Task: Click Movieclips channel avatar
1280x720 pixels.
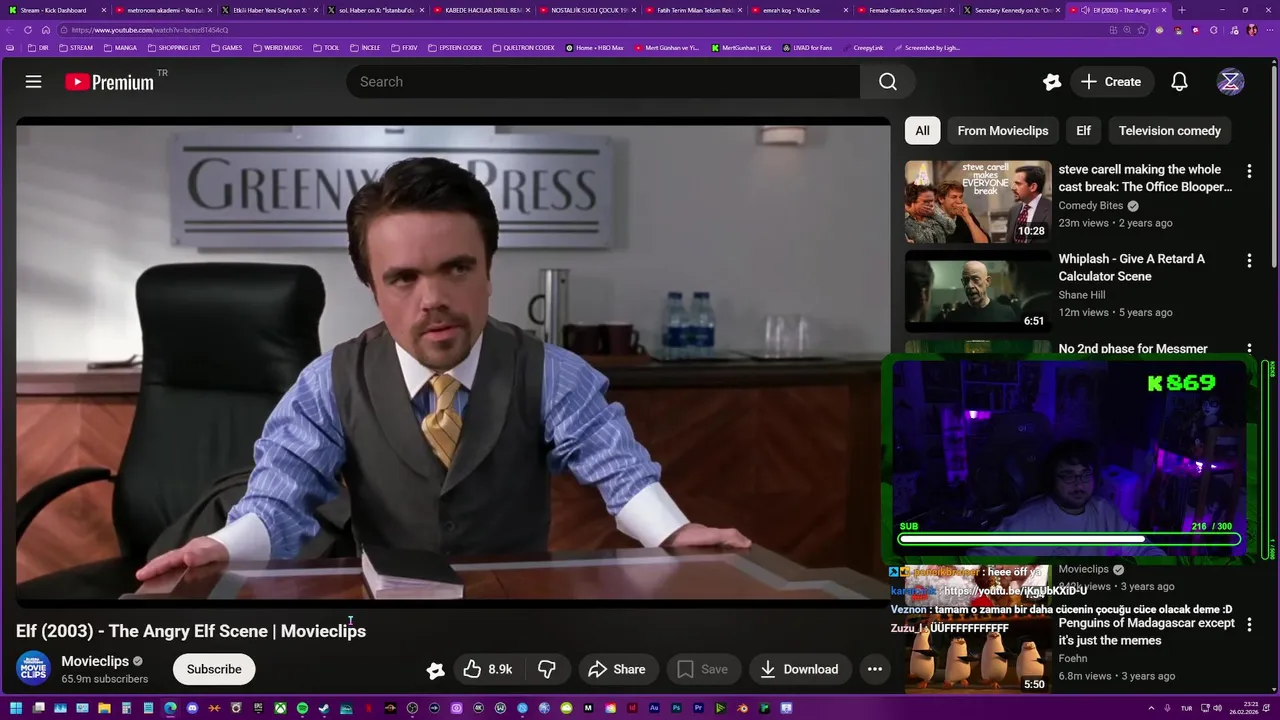Action: [x=33, y=669]
